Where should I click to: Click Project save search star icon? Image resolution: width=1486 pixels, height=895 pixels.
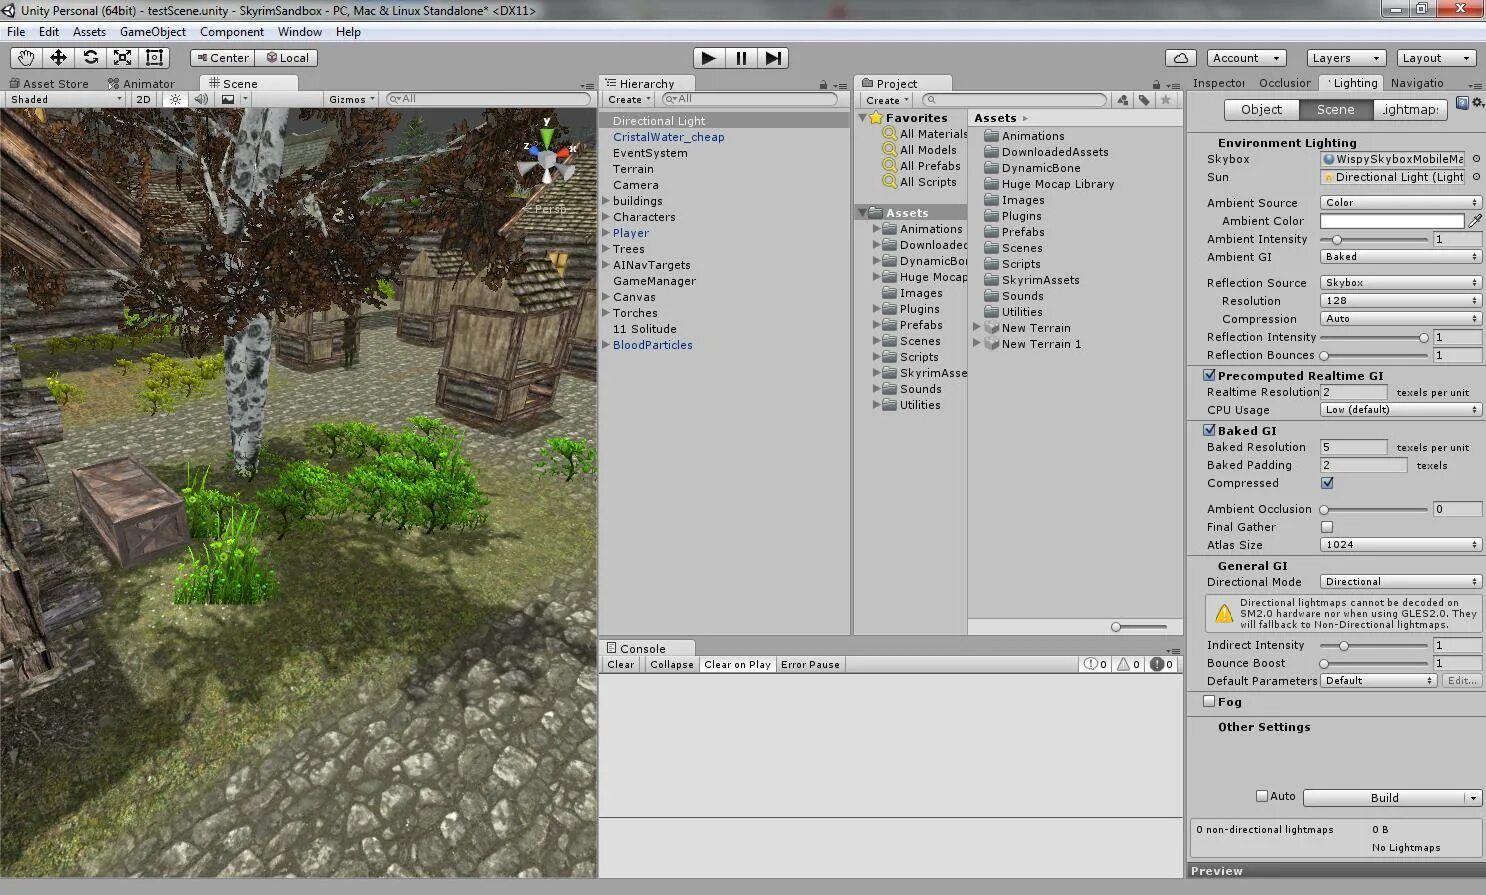[1165, 100]
